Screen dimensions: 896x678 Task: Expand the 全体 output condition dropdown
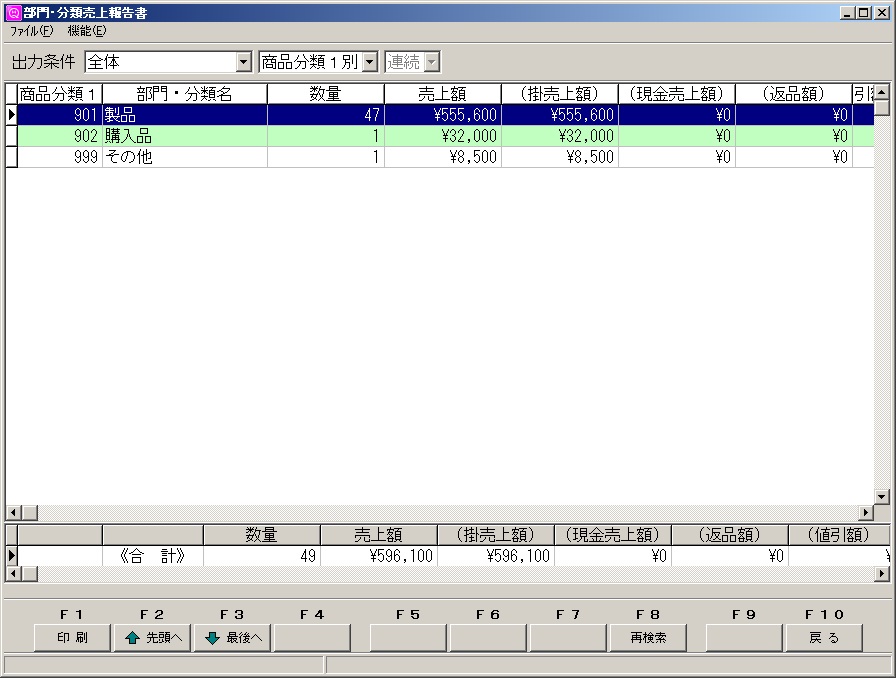click(243, 62)
